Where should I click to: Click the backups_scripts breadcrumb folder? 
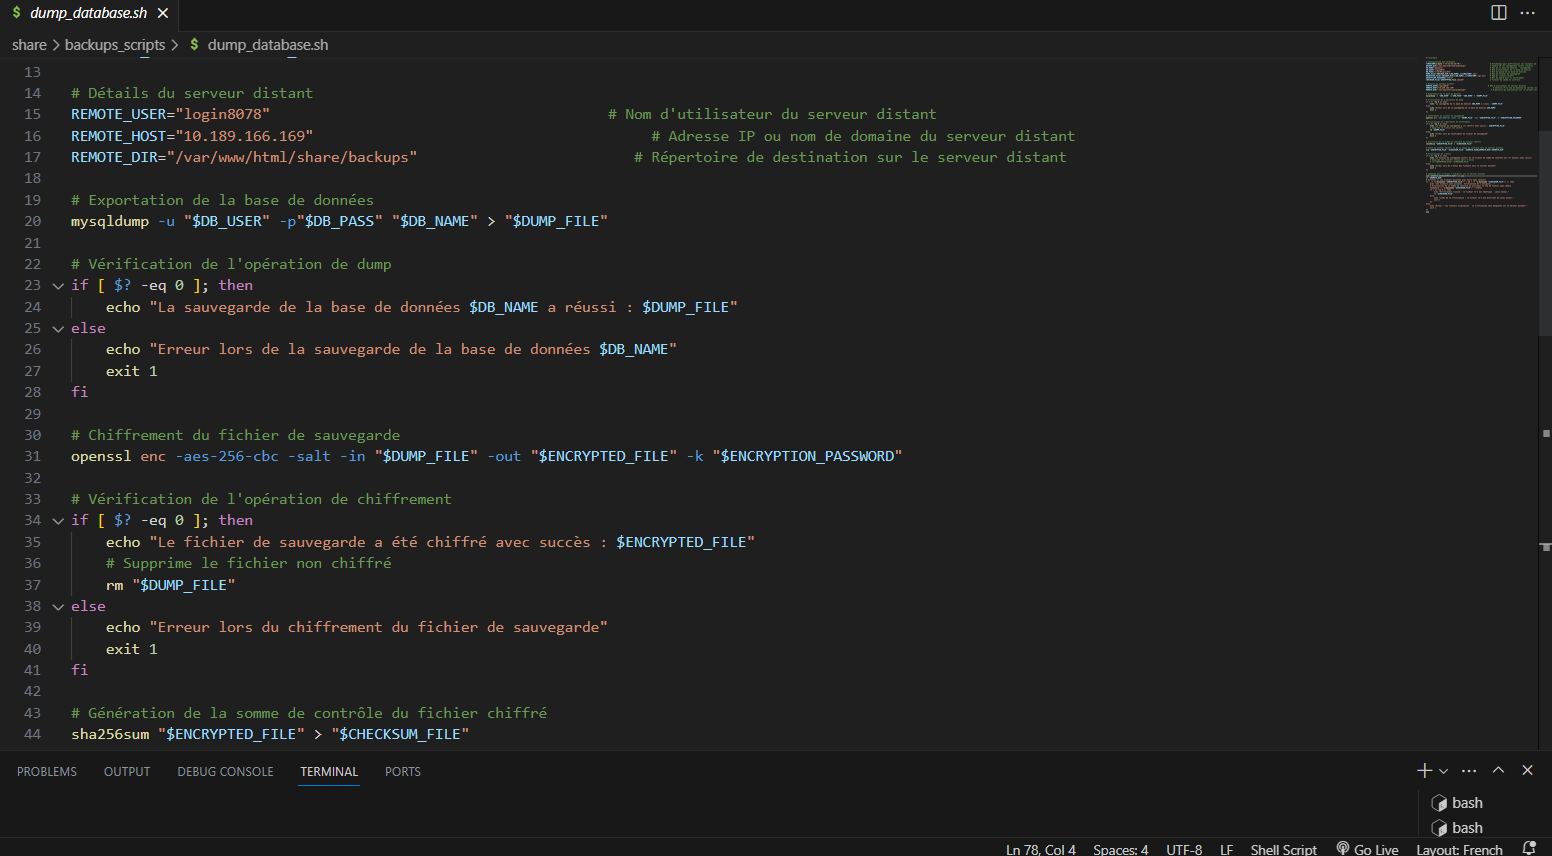point(115,45)
